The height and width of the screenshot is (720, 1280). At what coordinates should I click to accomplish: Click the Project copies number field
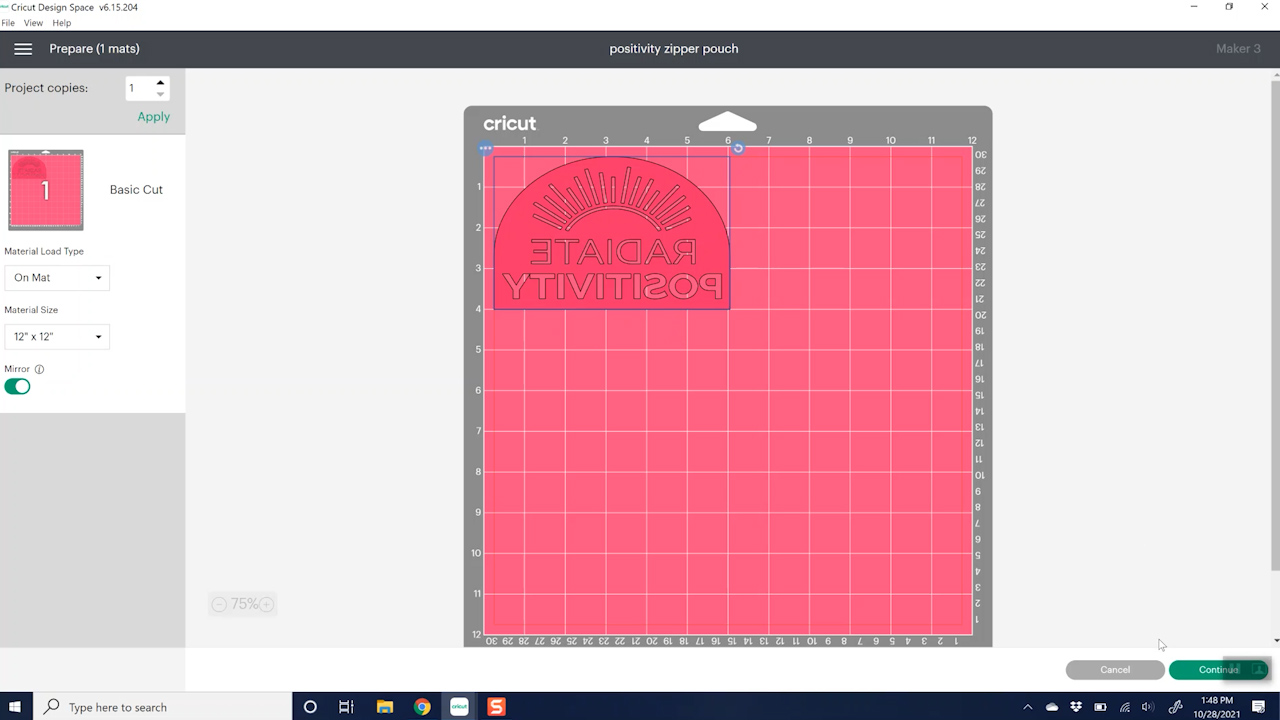(x=139, y=88)
